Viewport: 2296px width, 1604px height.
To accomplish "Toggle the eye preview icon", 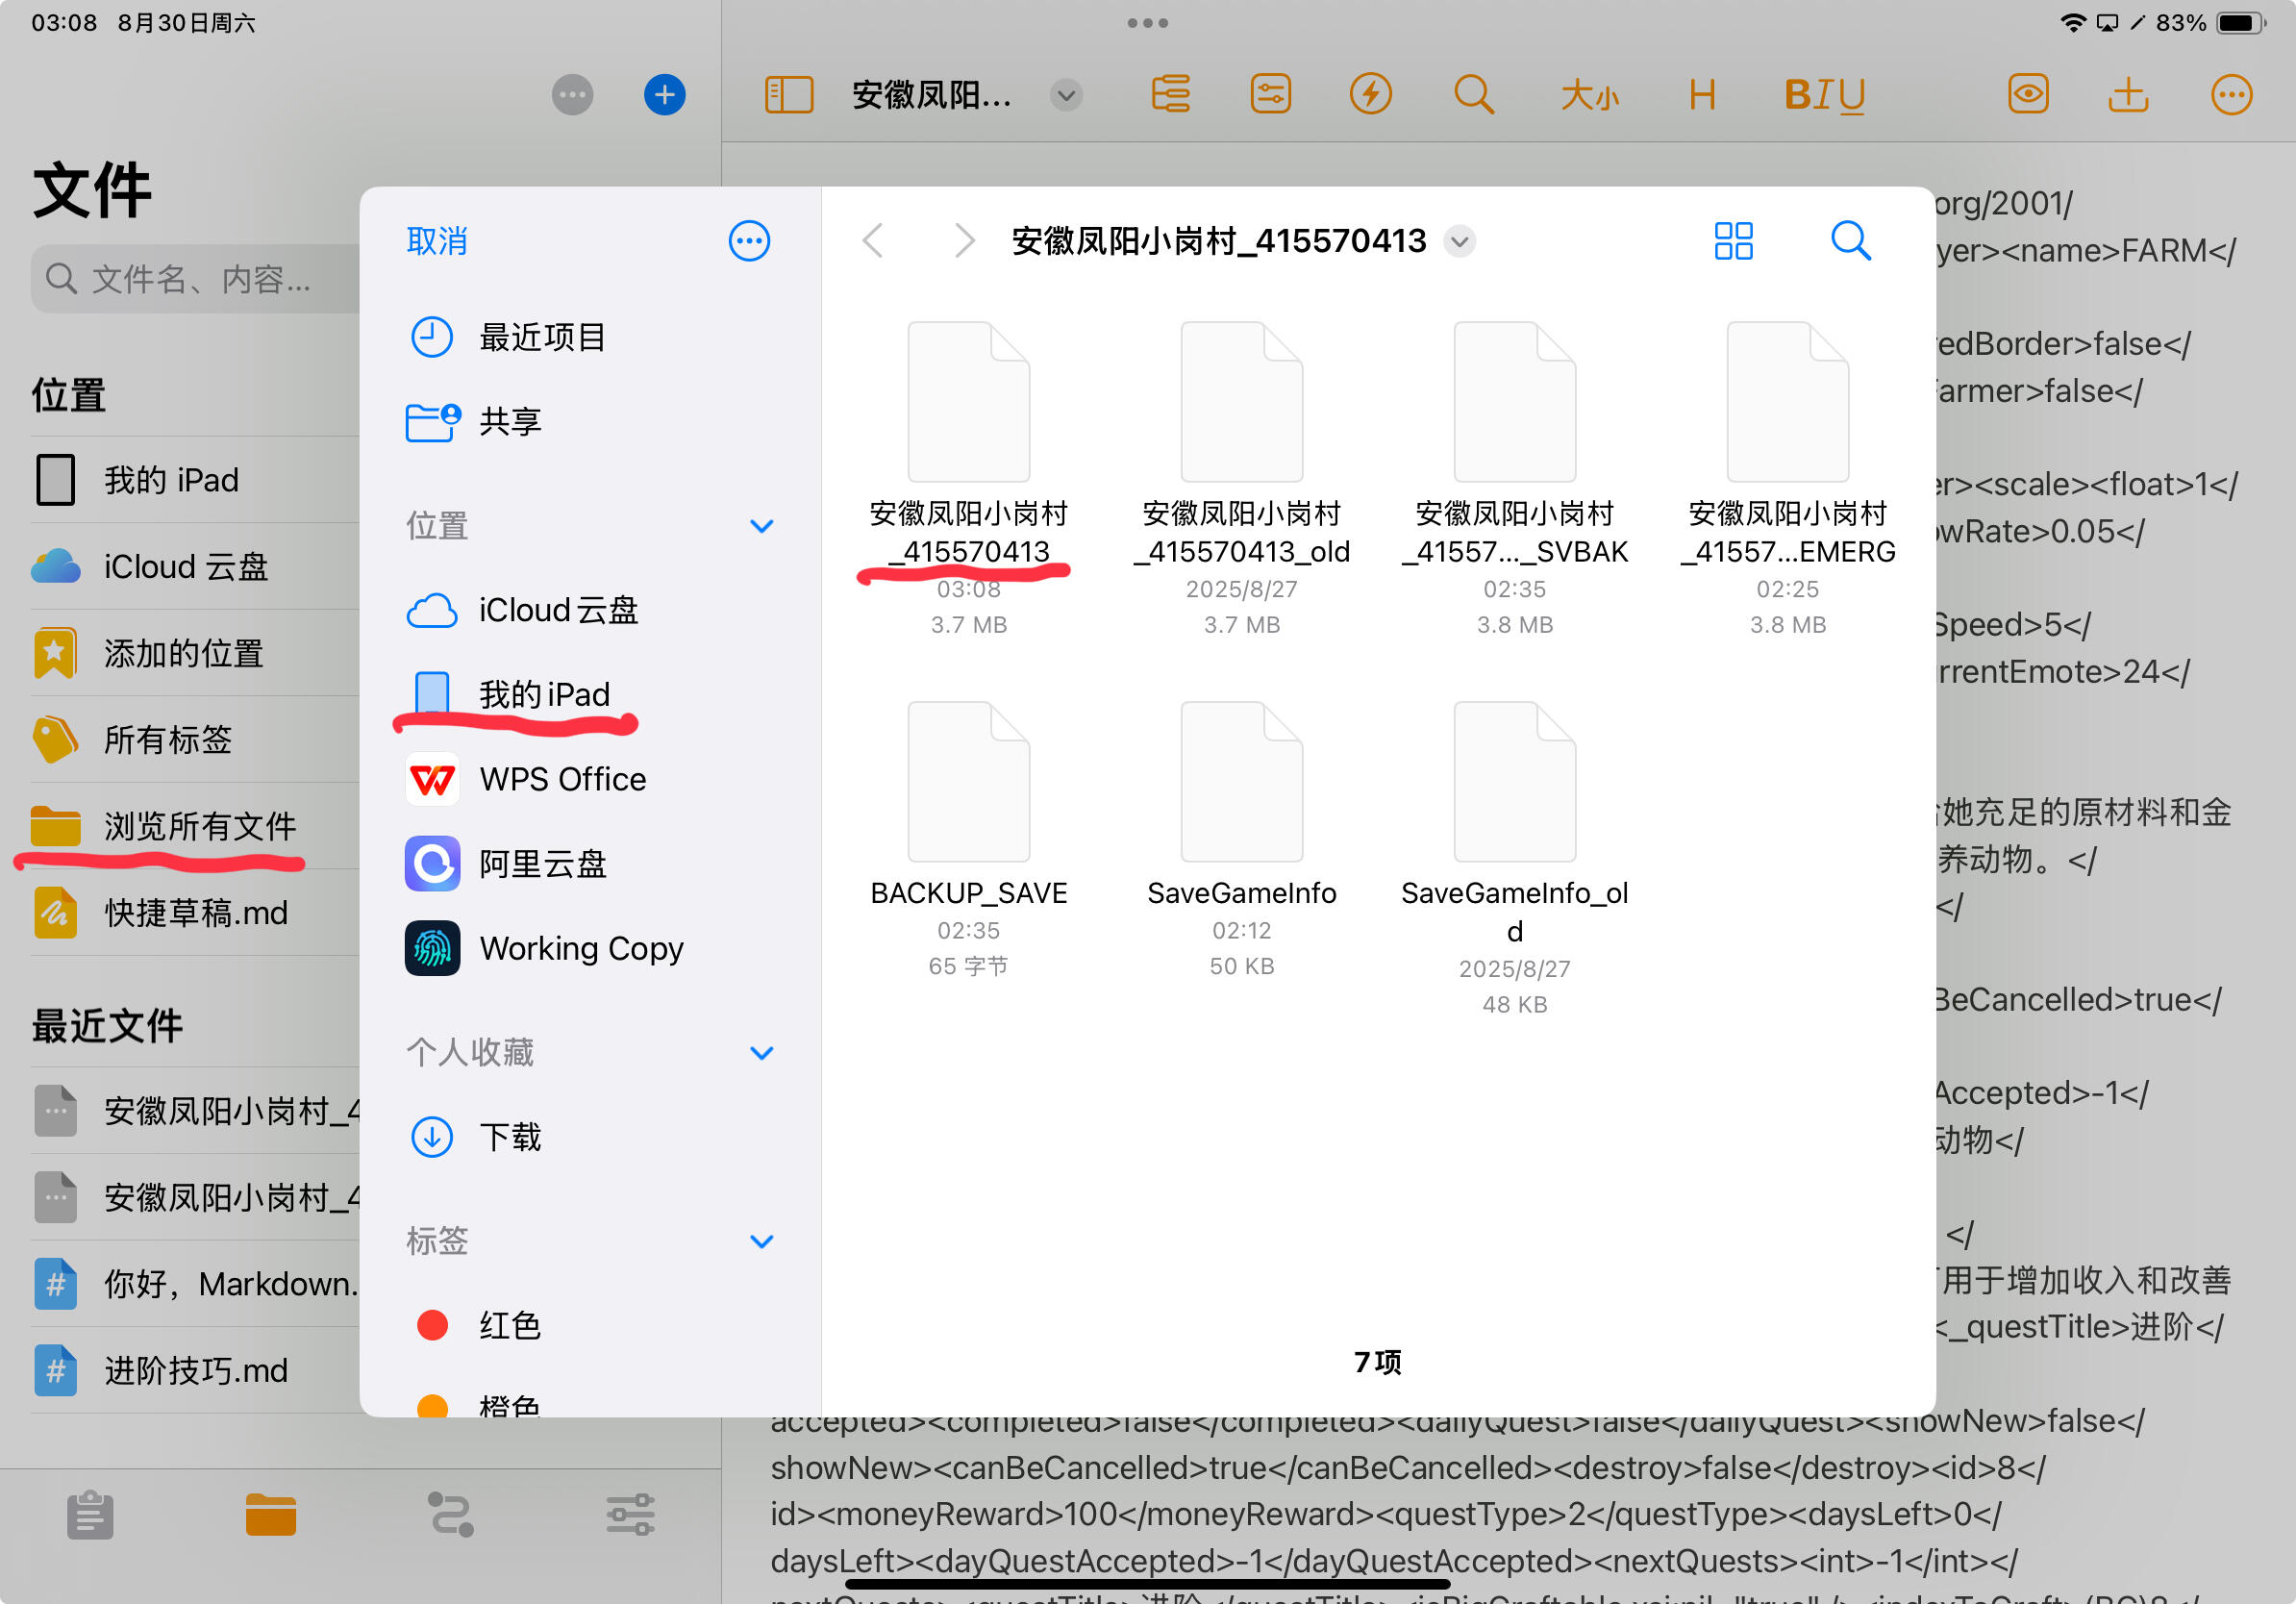I will click(2028, 95).
